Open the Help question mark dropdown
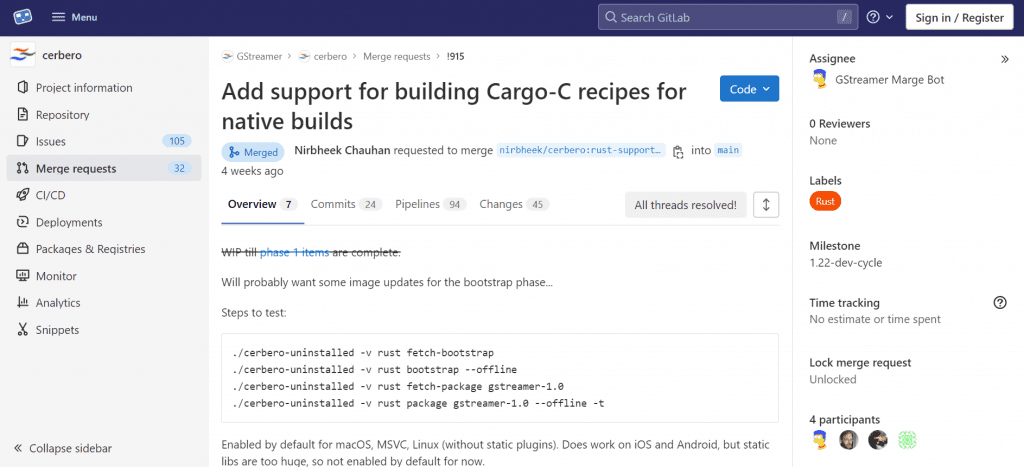Viewport: 1024px width, 467px height. 880,18
